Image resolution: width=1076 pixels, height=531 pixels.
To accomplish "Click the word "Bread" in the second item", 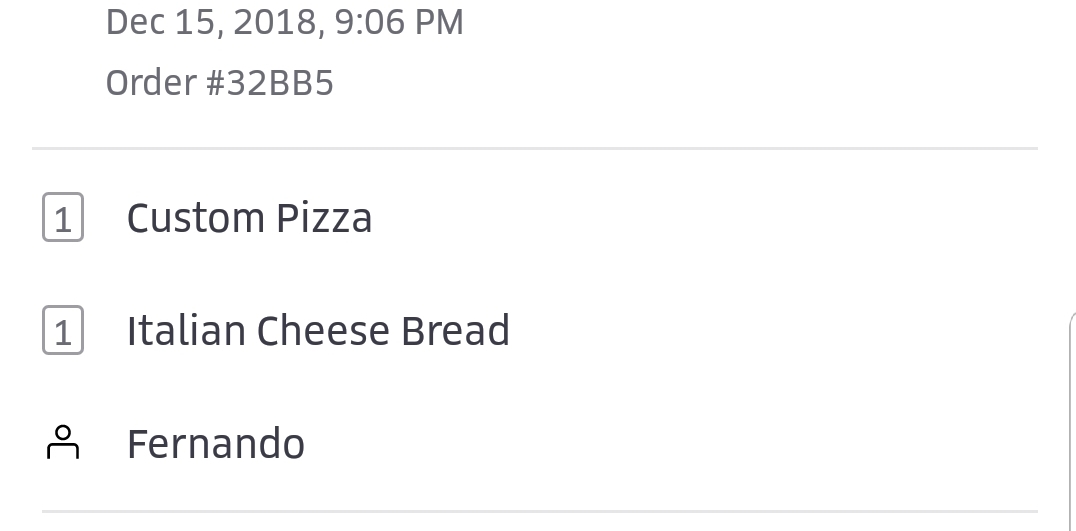I will [x=456, y=331].
